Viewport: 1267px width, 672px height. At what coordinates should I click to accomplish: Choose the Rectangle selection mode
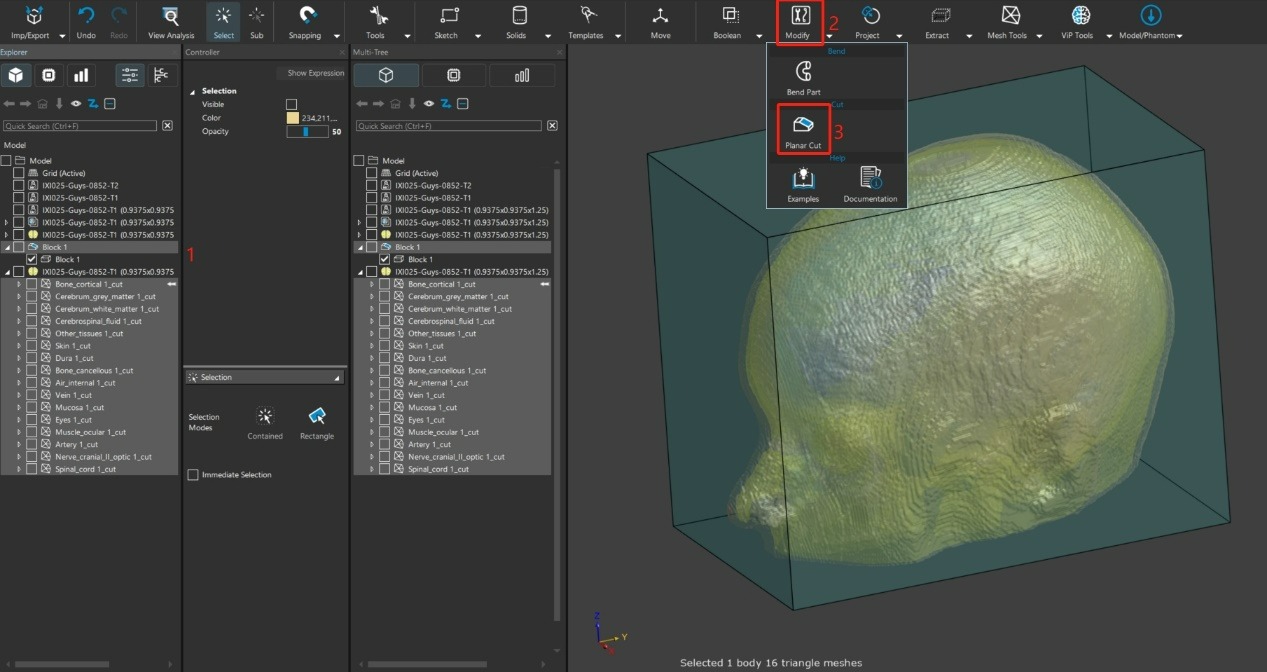point(317,416)
